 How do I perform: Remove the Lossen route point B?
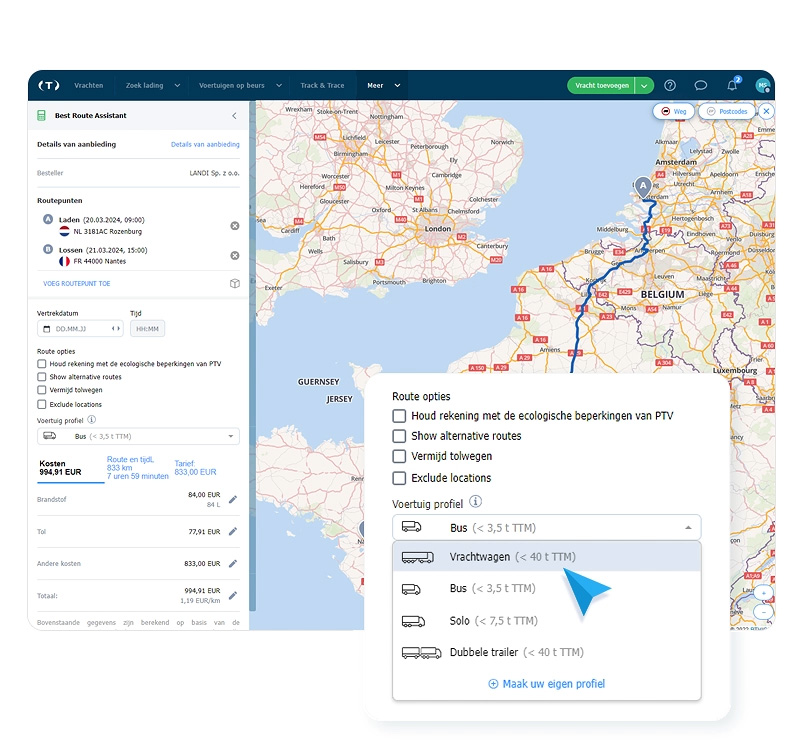click(x=235, y=256)
